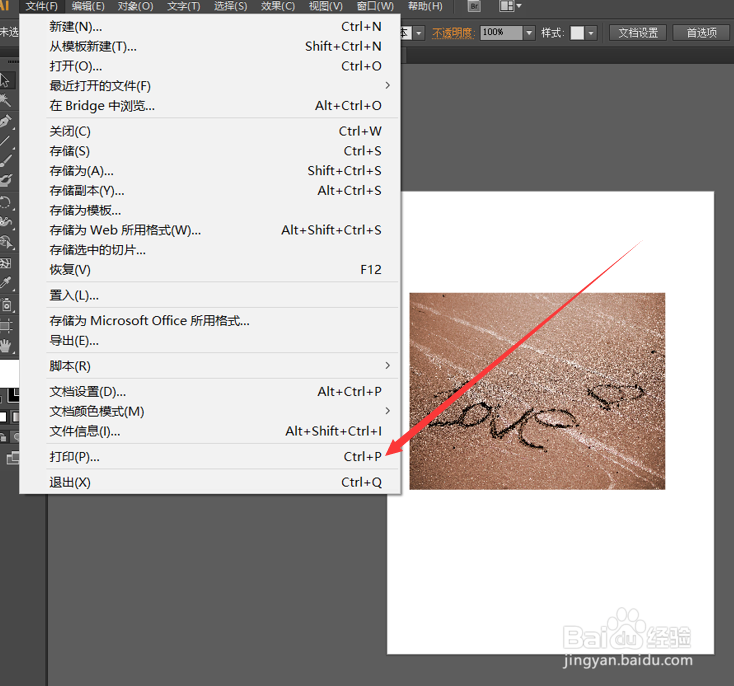The height and width of the screenshot is (686, 734).
Task: Click the 样式 style swatch
Action: (577, 33)
